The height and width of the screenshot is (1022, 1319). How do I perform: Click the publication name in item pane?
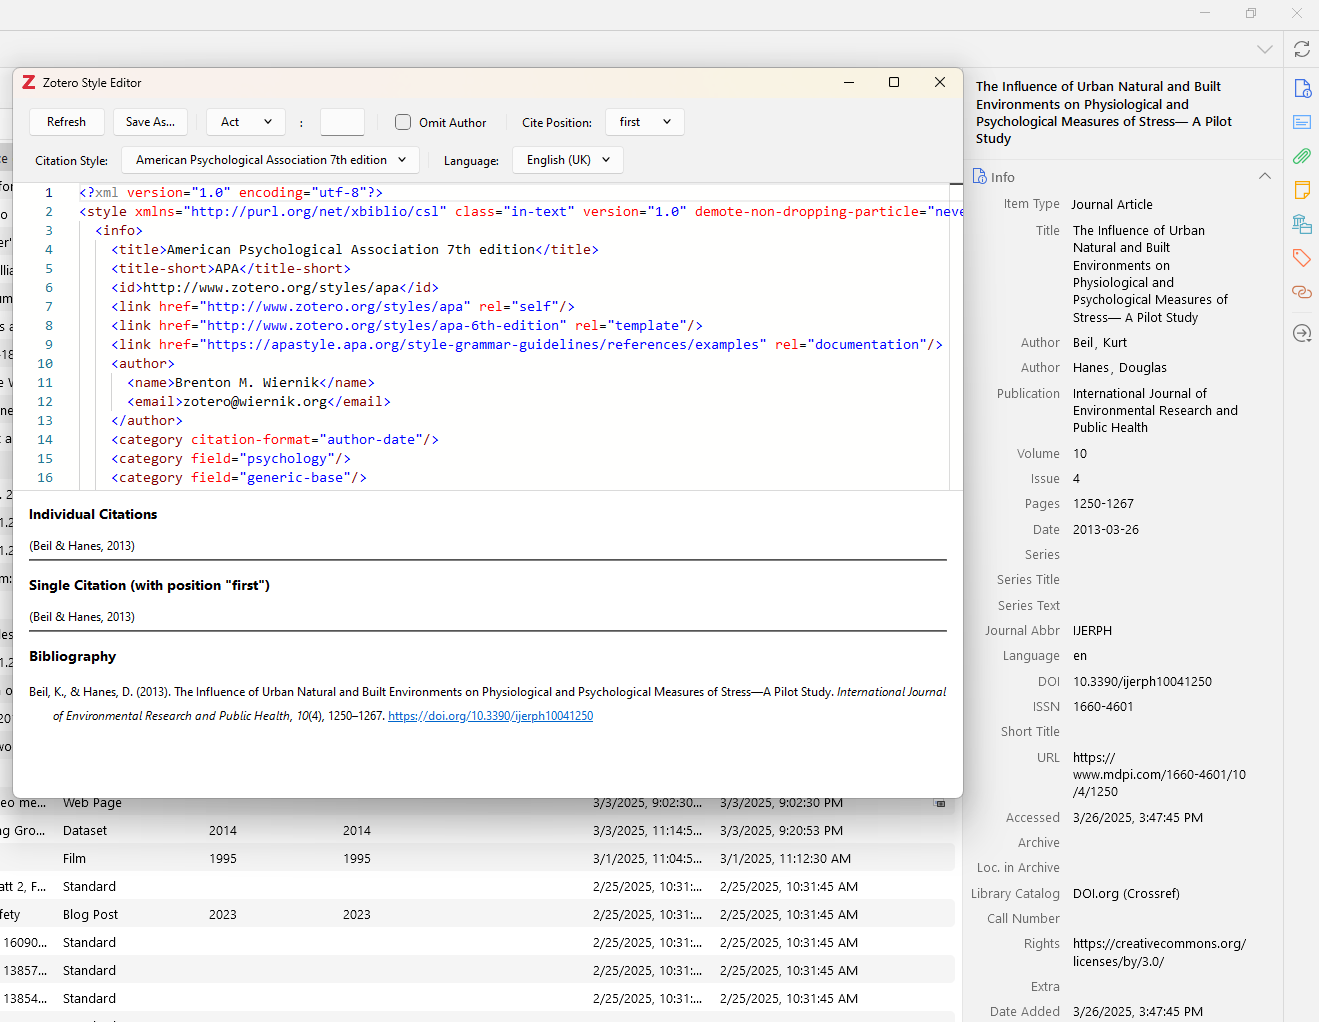click(x=1155, y=411)
